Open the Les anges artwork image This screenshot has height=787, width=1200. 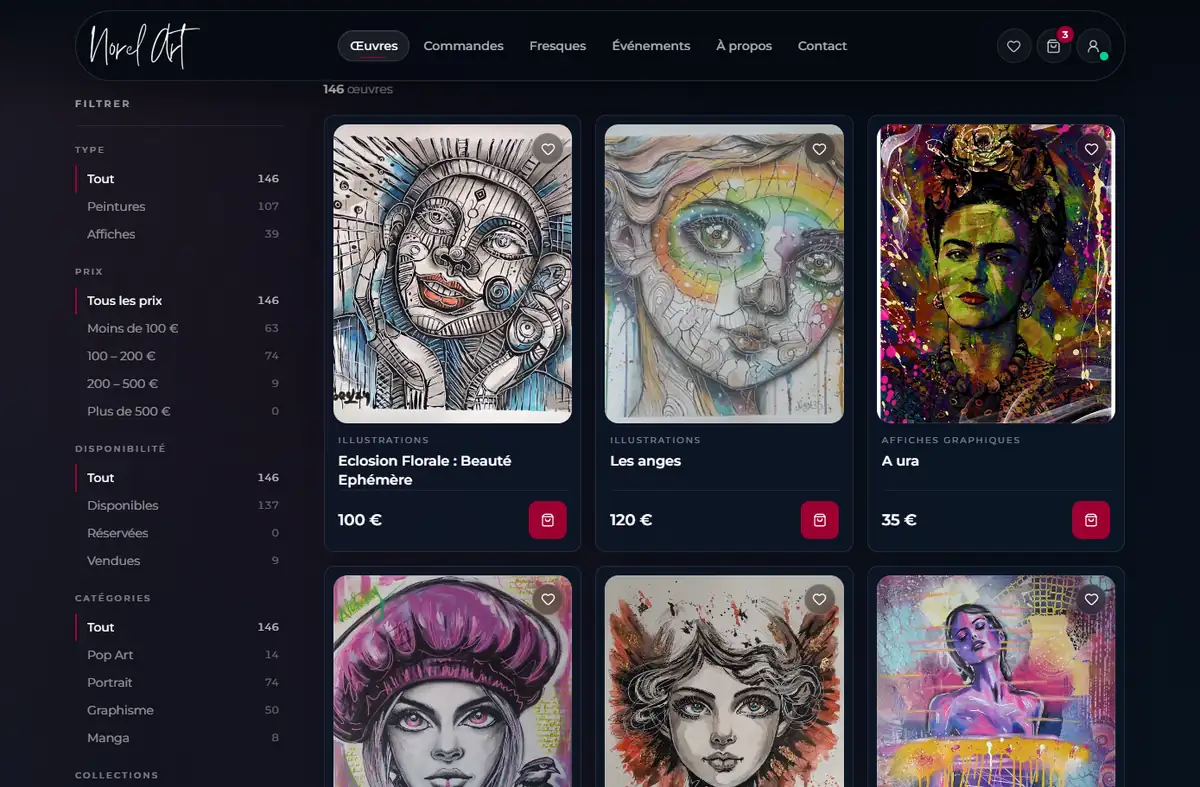click(725, 274)
